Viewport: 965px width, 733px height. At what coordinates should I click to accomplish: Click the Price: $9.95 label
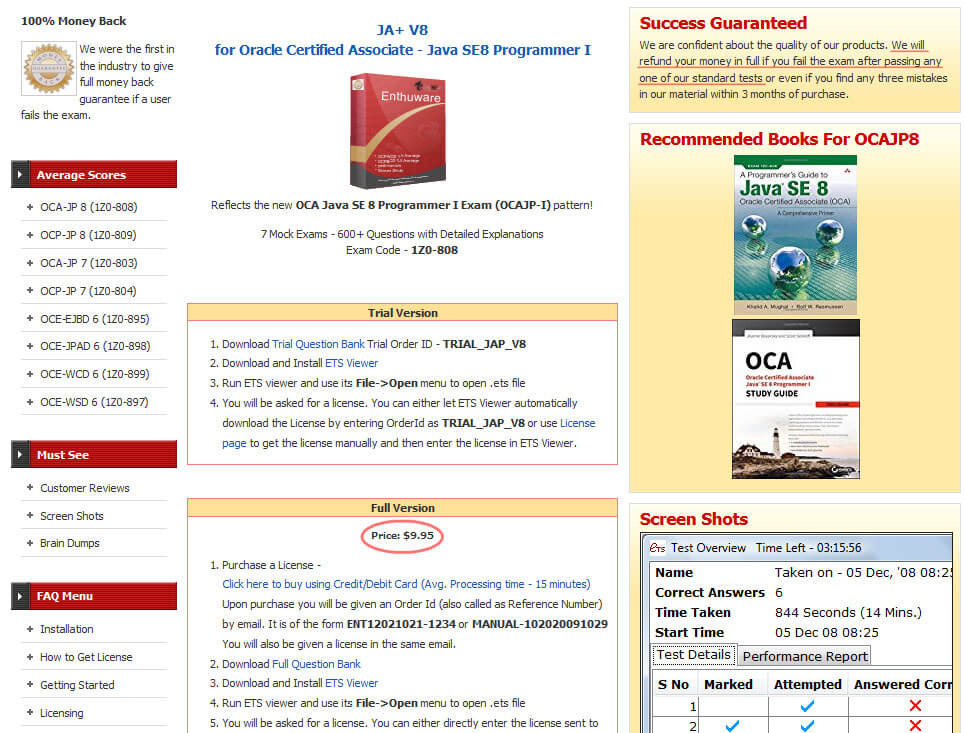[x=402, y=535]
